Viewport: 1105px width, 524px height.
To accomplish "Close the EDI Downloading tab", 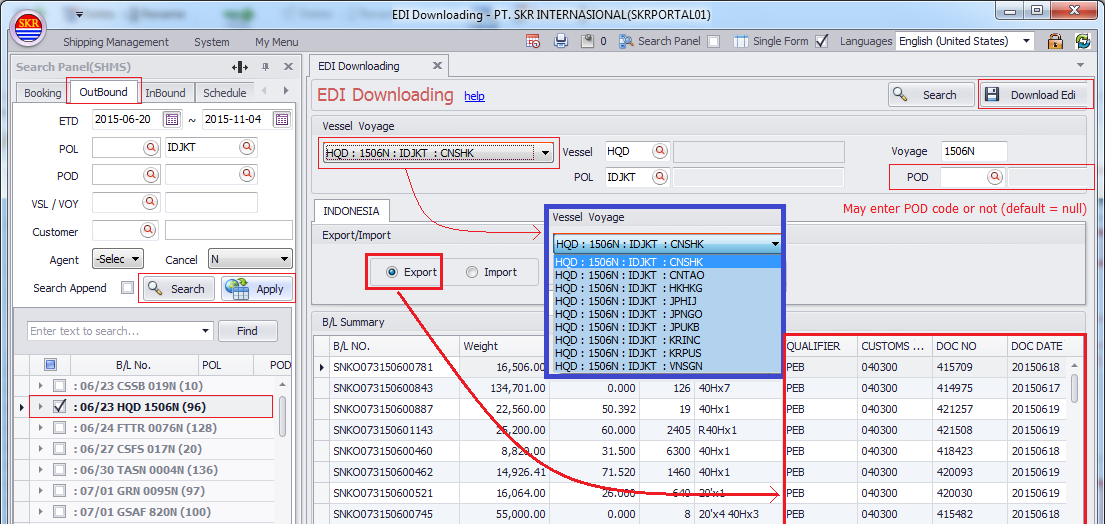I will point(437,66).
